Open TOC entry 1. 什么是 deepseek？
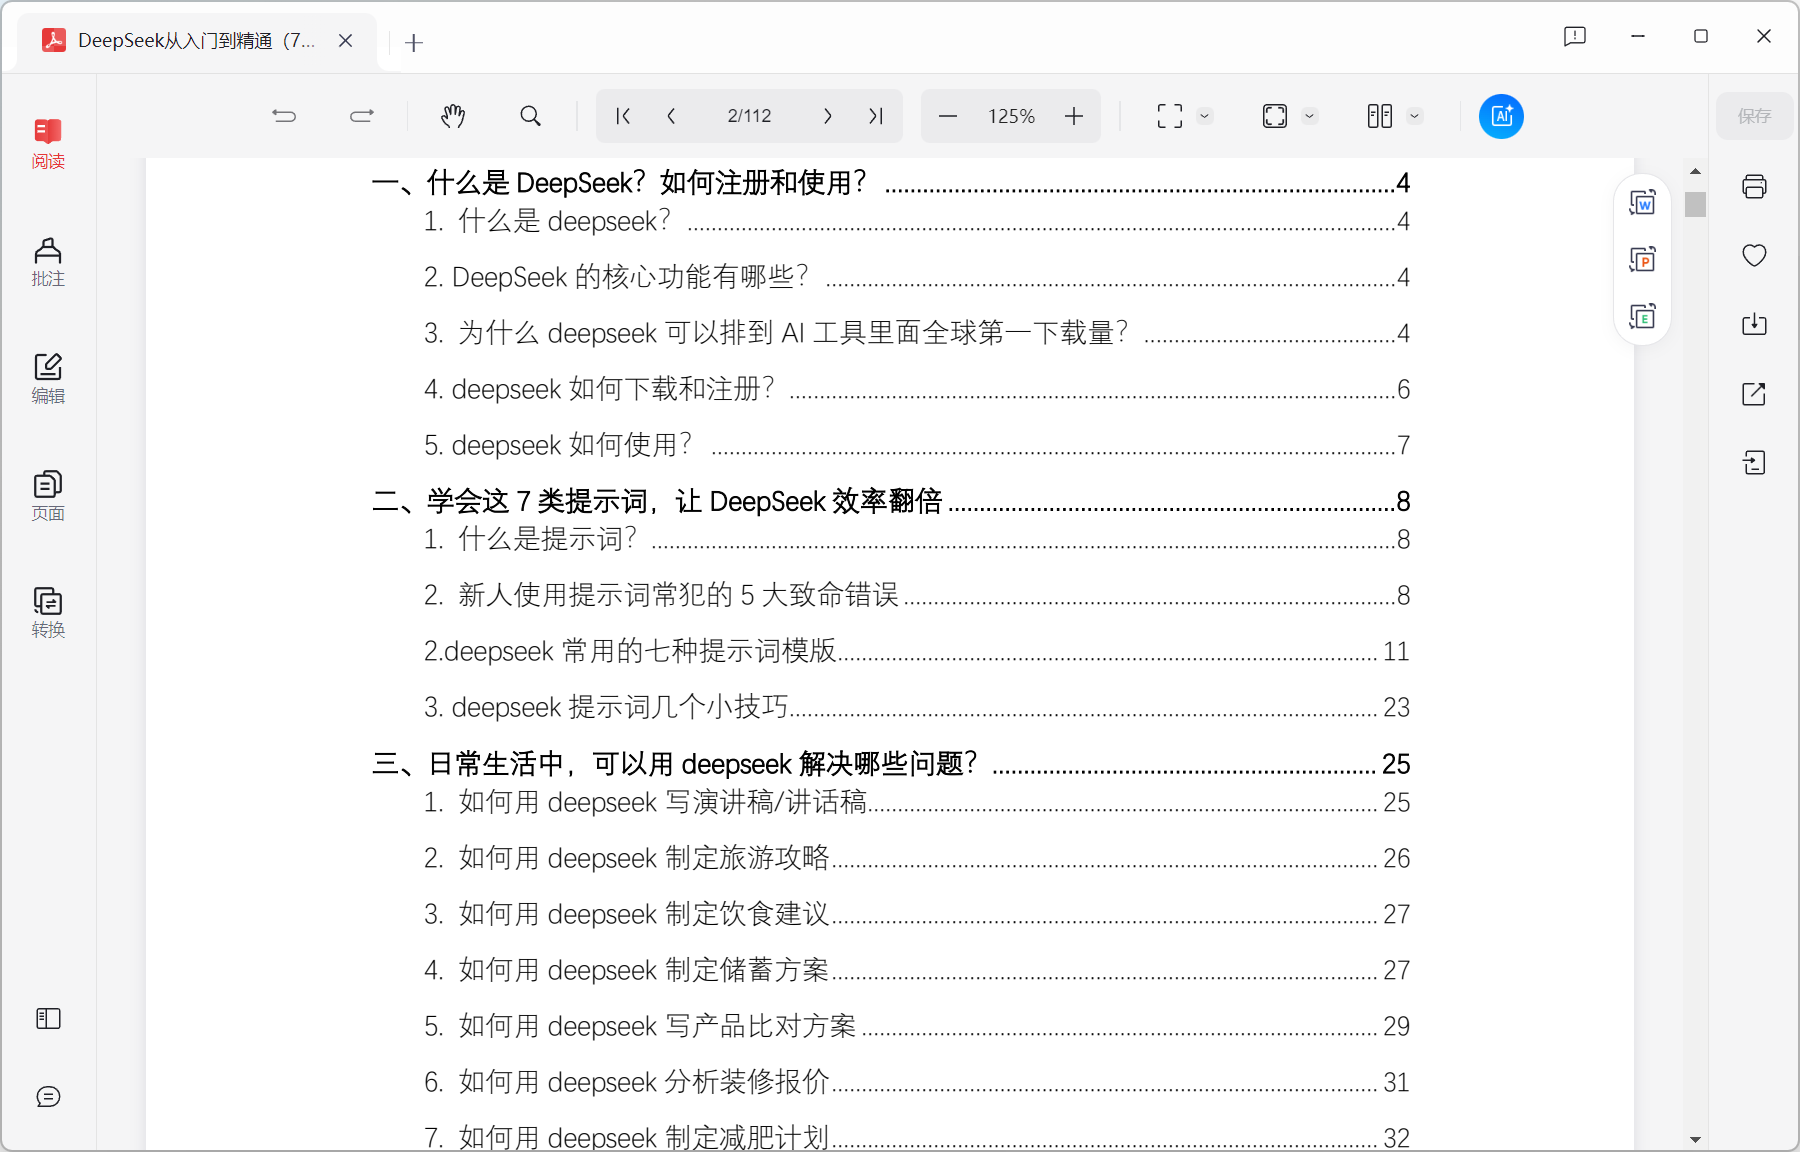The height and width of the screenshot is (1152, 1800). (917, 221)
